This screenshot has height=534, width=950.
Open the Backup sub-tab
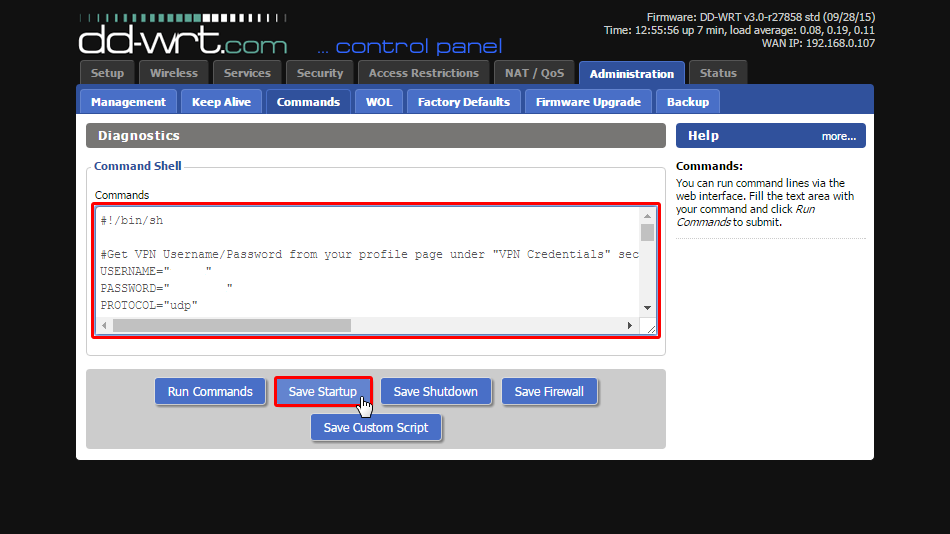click(688, 102)
